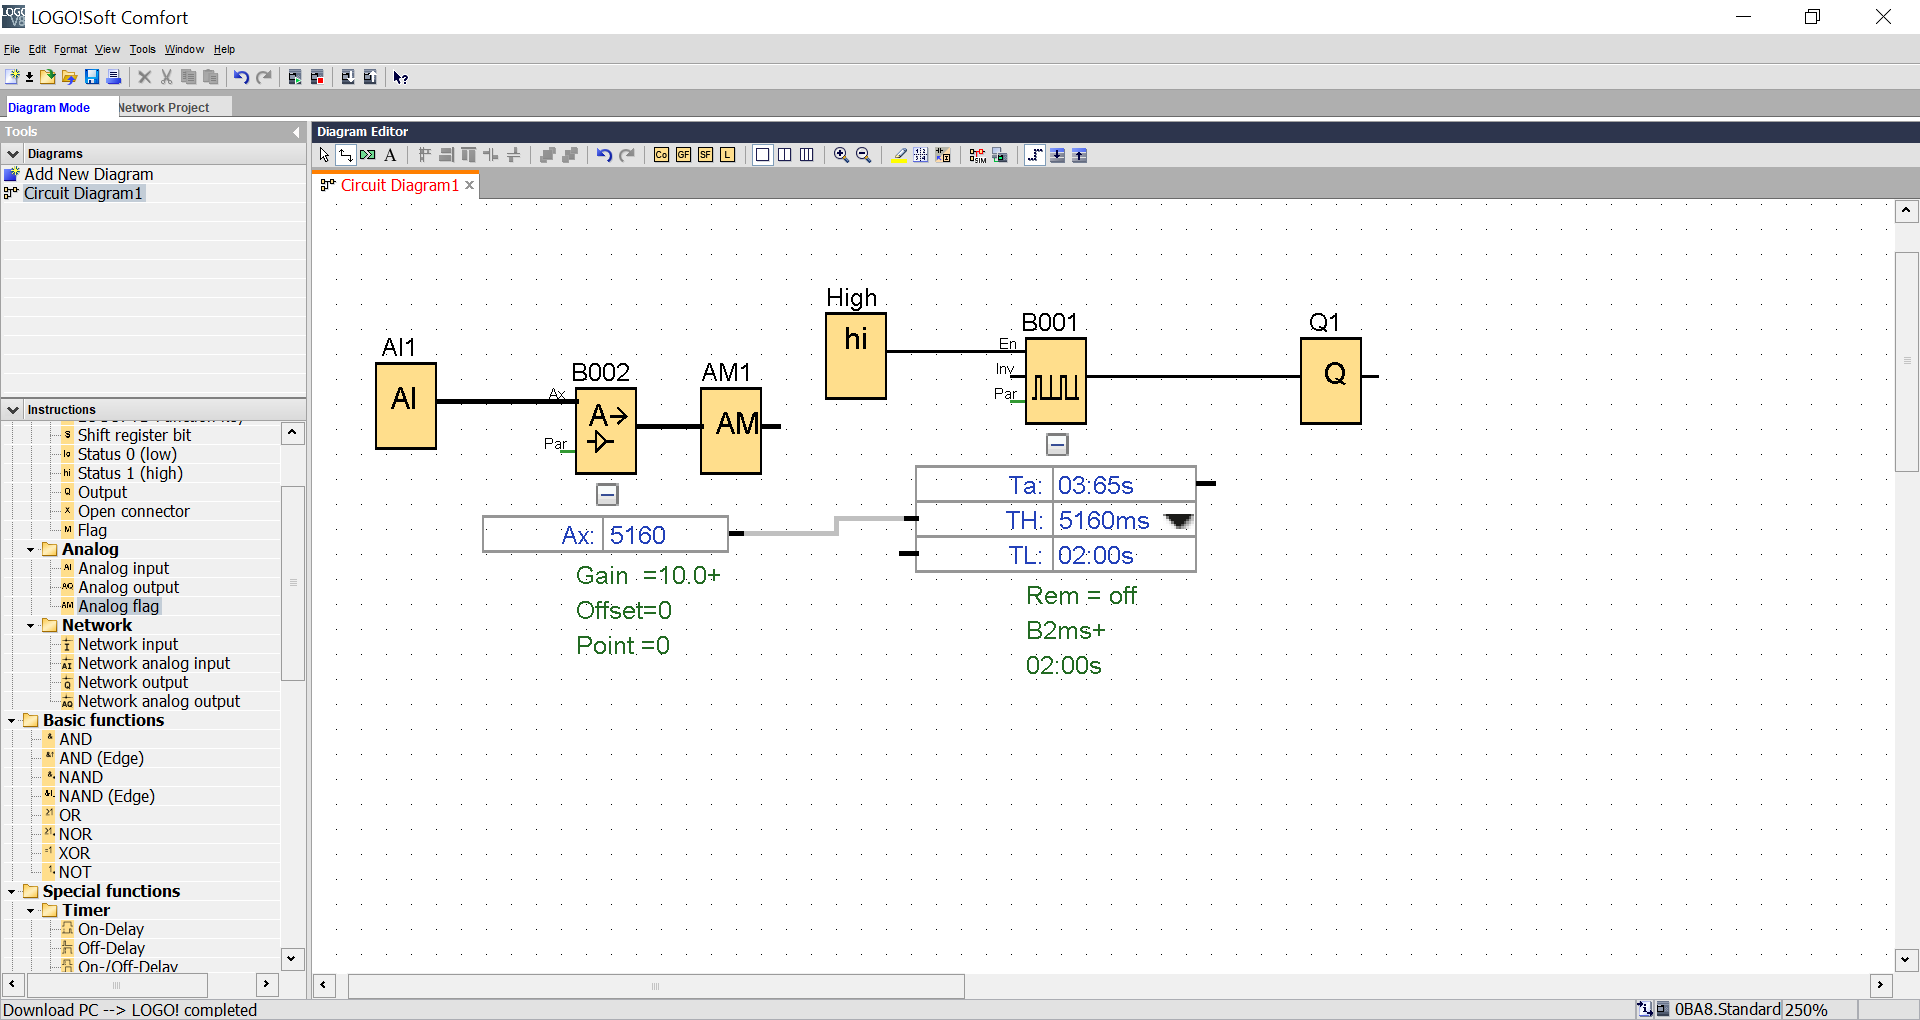Viewport: 1920px width, 1020px height.
Task: Select the Connect tool in Diagram Editor
Action: click(x=346, y=155)
